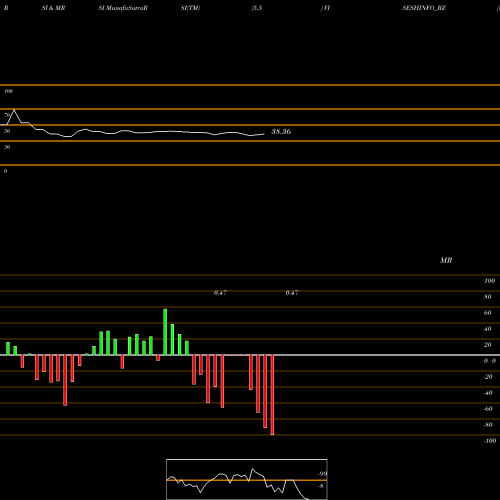The image size is (500, 500).
Task: Click the MR axis label -40
Action: (x=488, y=393)
